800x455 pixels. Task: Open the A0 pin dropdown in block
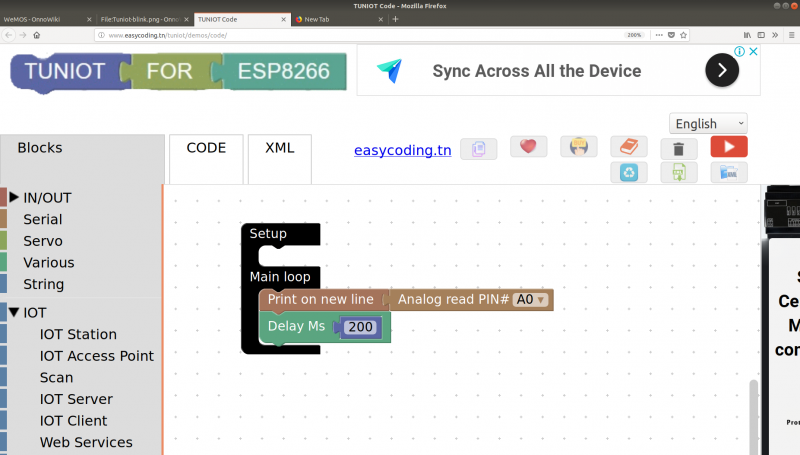[530, 299]
